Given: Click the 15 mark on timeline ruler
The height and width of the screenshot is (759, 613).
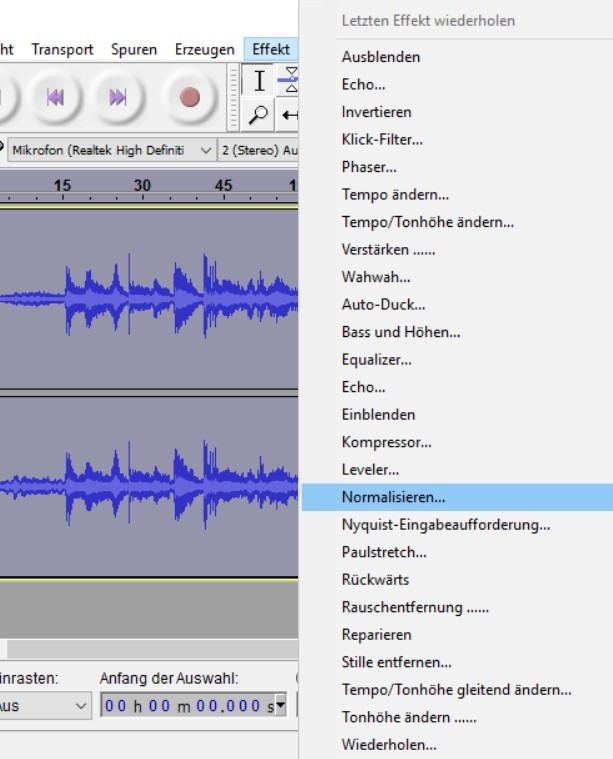Looking at the screenshot, I should [62, 185].
